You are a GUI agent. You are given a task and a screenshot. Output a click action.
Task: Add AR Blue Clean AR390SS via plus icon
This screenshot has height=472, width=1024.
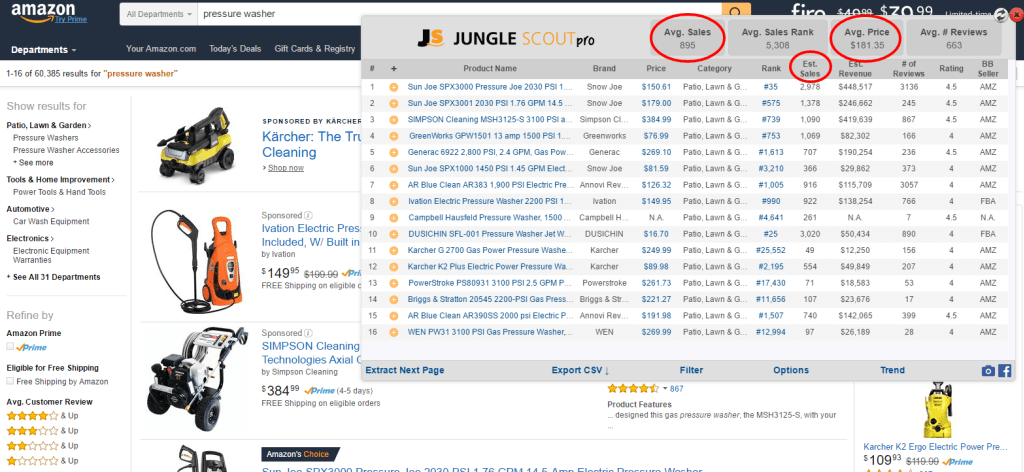coord(393,315)
